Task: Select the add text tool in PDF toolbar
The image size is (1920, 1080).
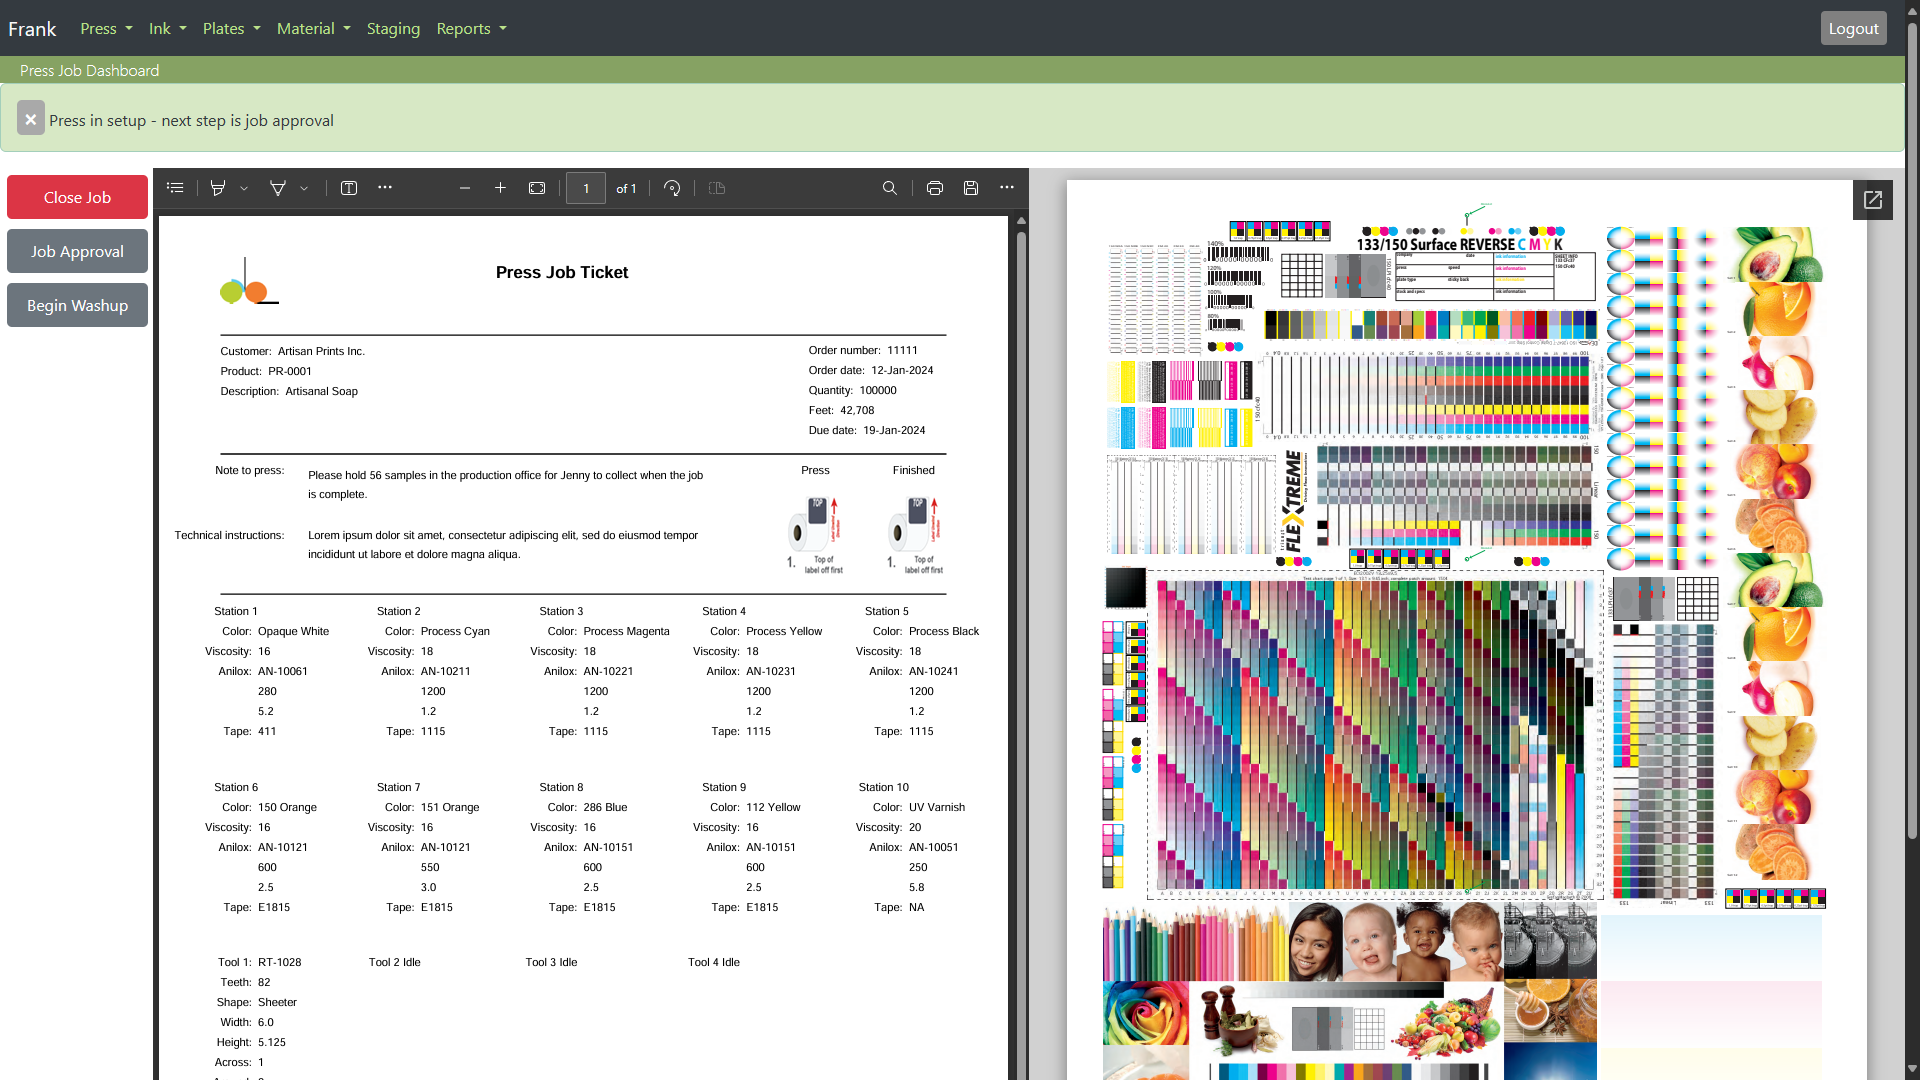Action: (x=349, y=188)
